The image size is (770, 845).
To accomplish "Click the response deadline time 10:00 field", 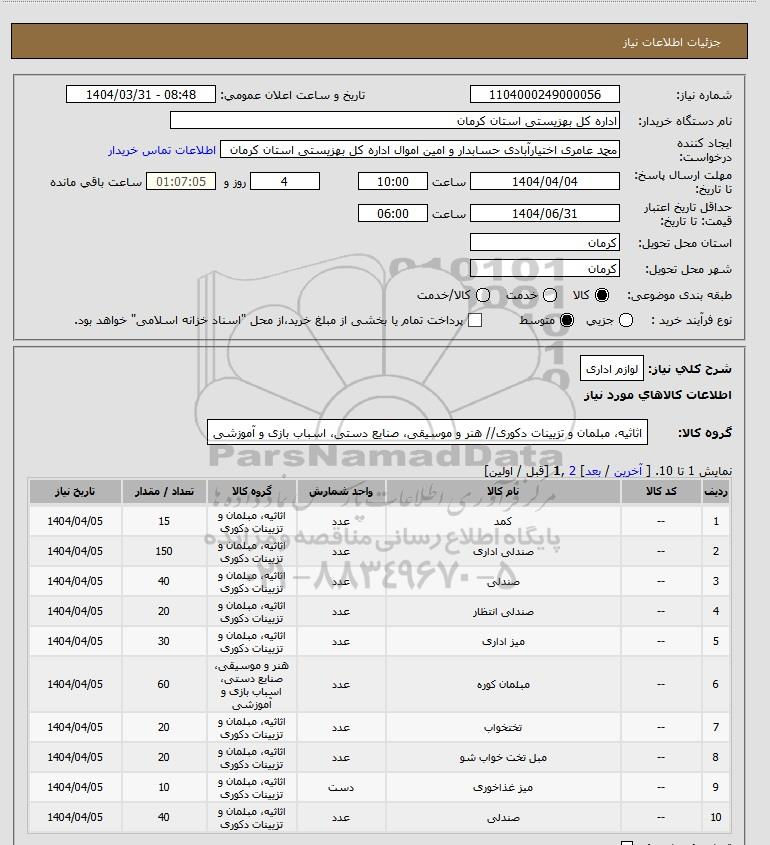I will pyautogui.click(x=392, y=182).
